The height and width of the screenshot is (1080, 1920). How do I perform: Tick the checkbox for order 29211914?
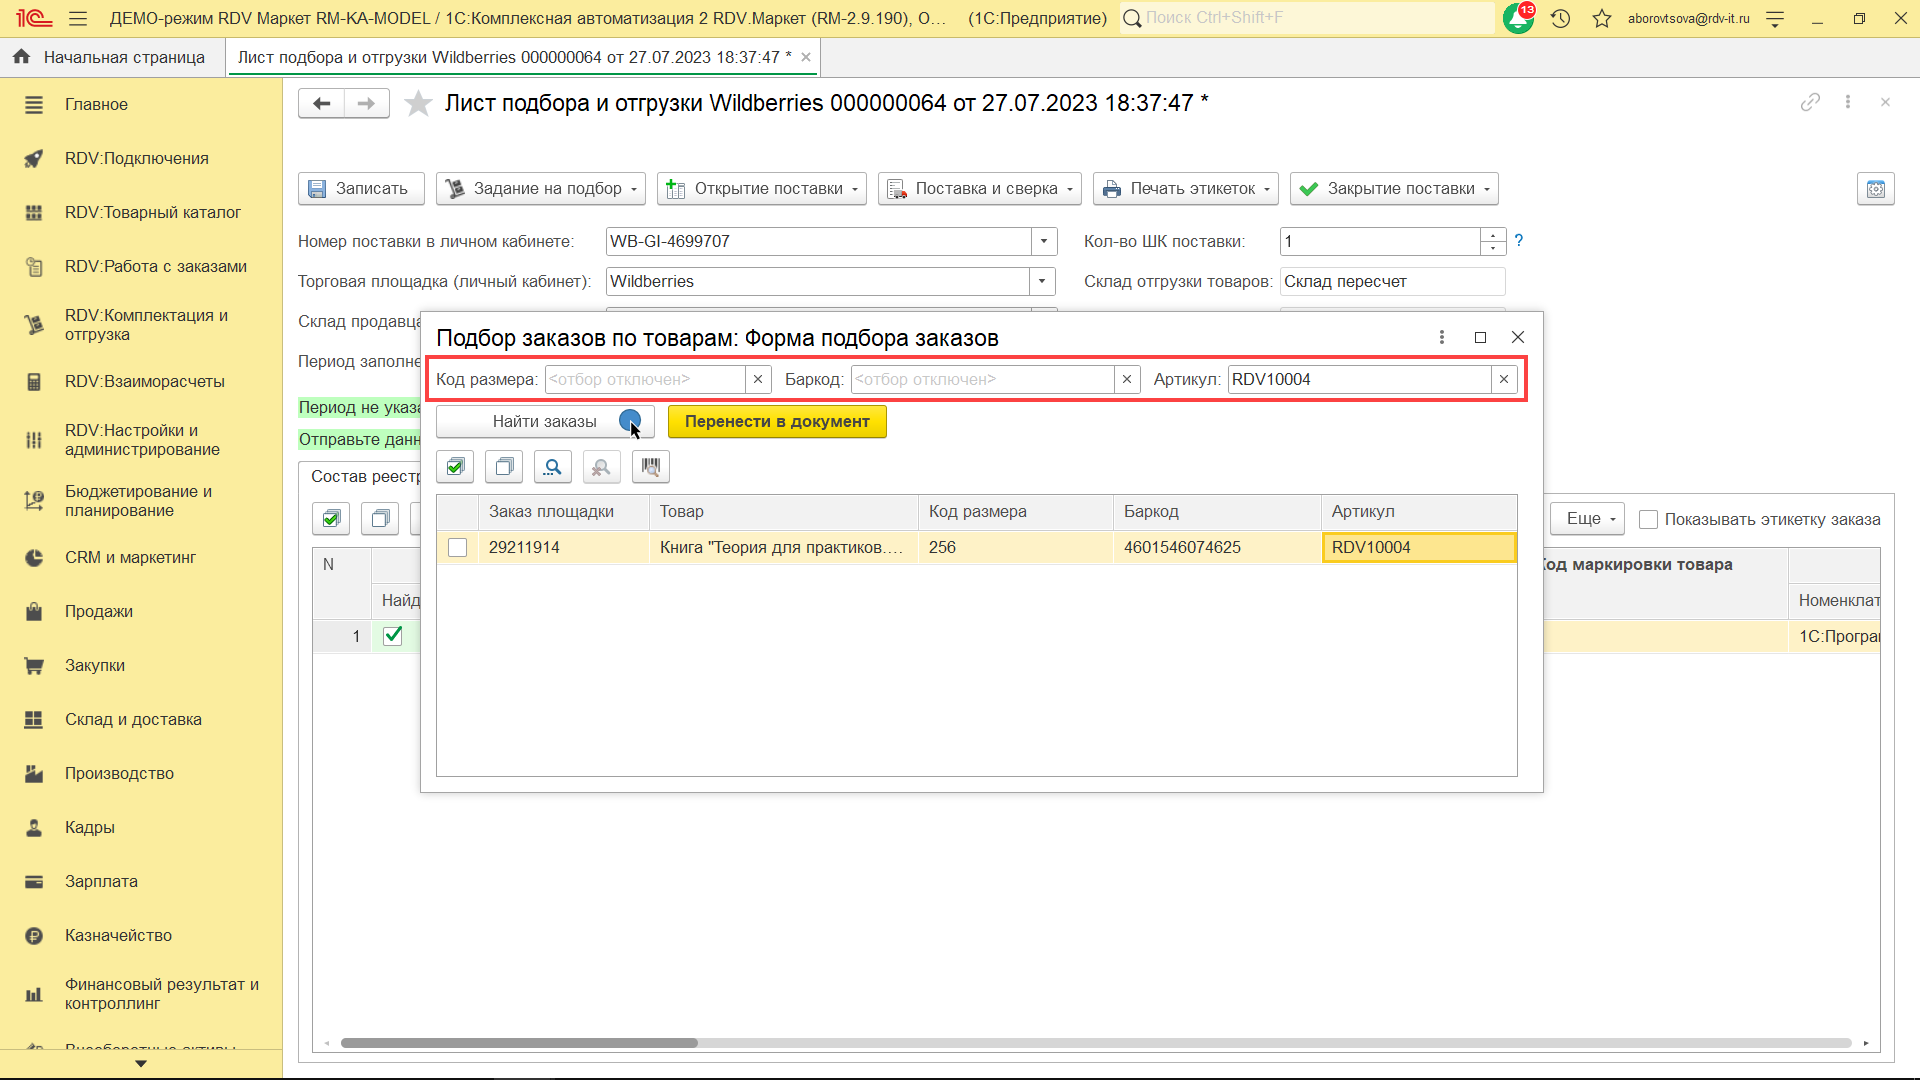[458, 548]
